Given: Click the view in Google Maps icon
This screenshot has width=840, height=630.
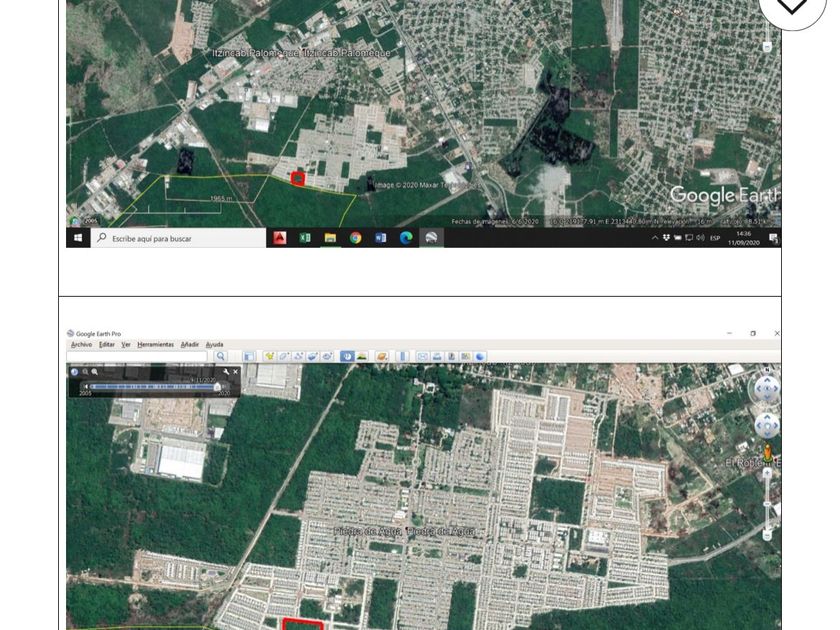Looking at the screenshot, I should (466, 356).
